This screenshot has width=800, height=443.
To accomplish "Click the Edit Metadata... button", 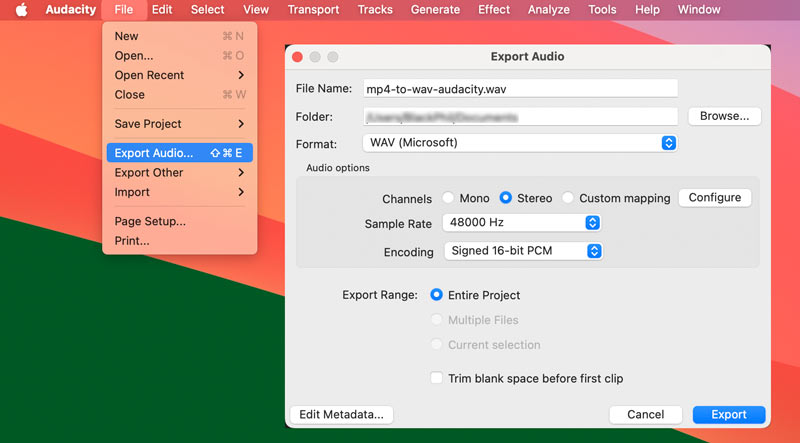I will pos(341,414).
